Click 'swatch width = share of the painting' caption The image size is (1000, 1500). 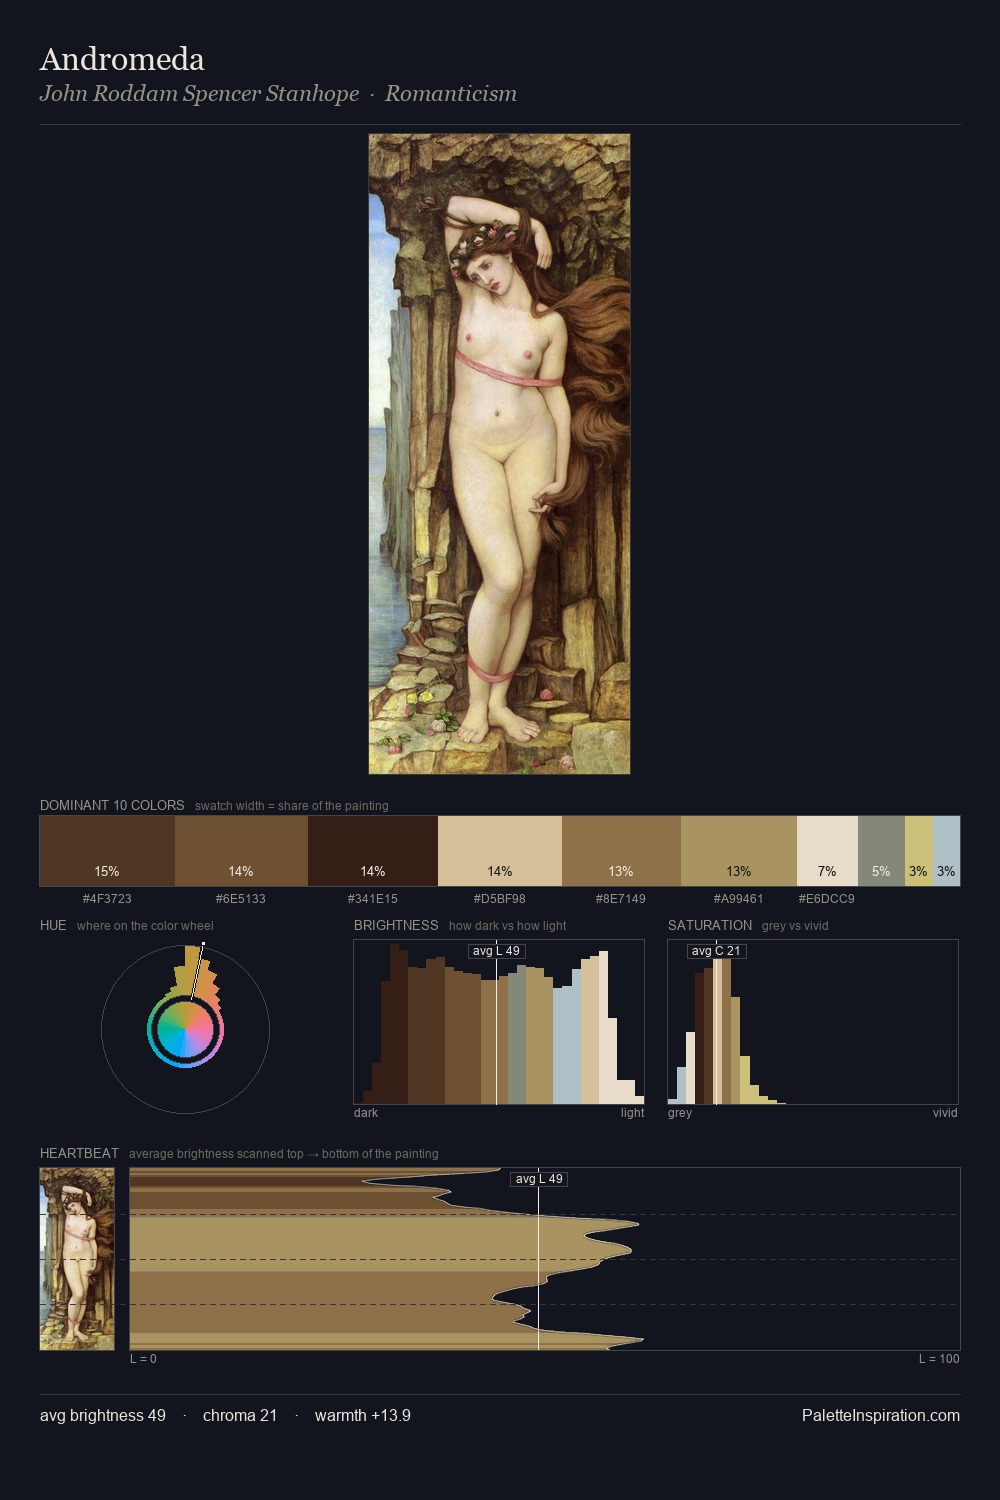pos(292,806)
